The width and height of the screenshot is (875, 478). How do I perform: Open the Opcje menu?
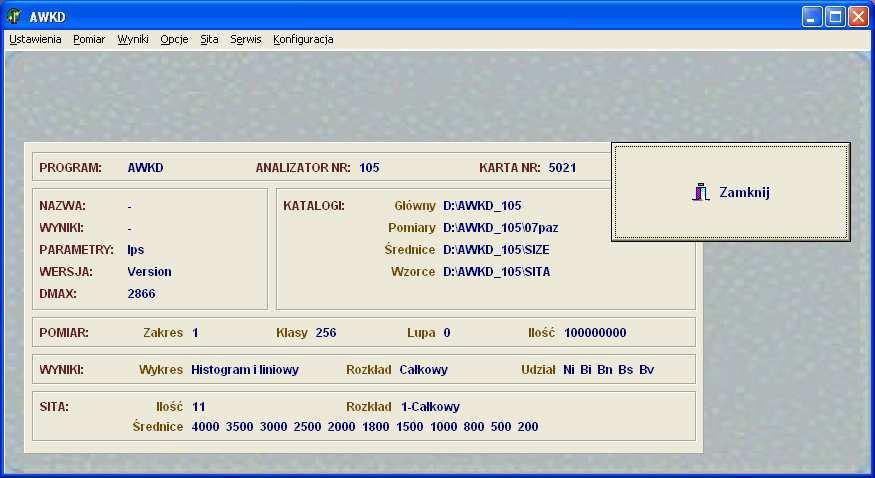point(174,39)
